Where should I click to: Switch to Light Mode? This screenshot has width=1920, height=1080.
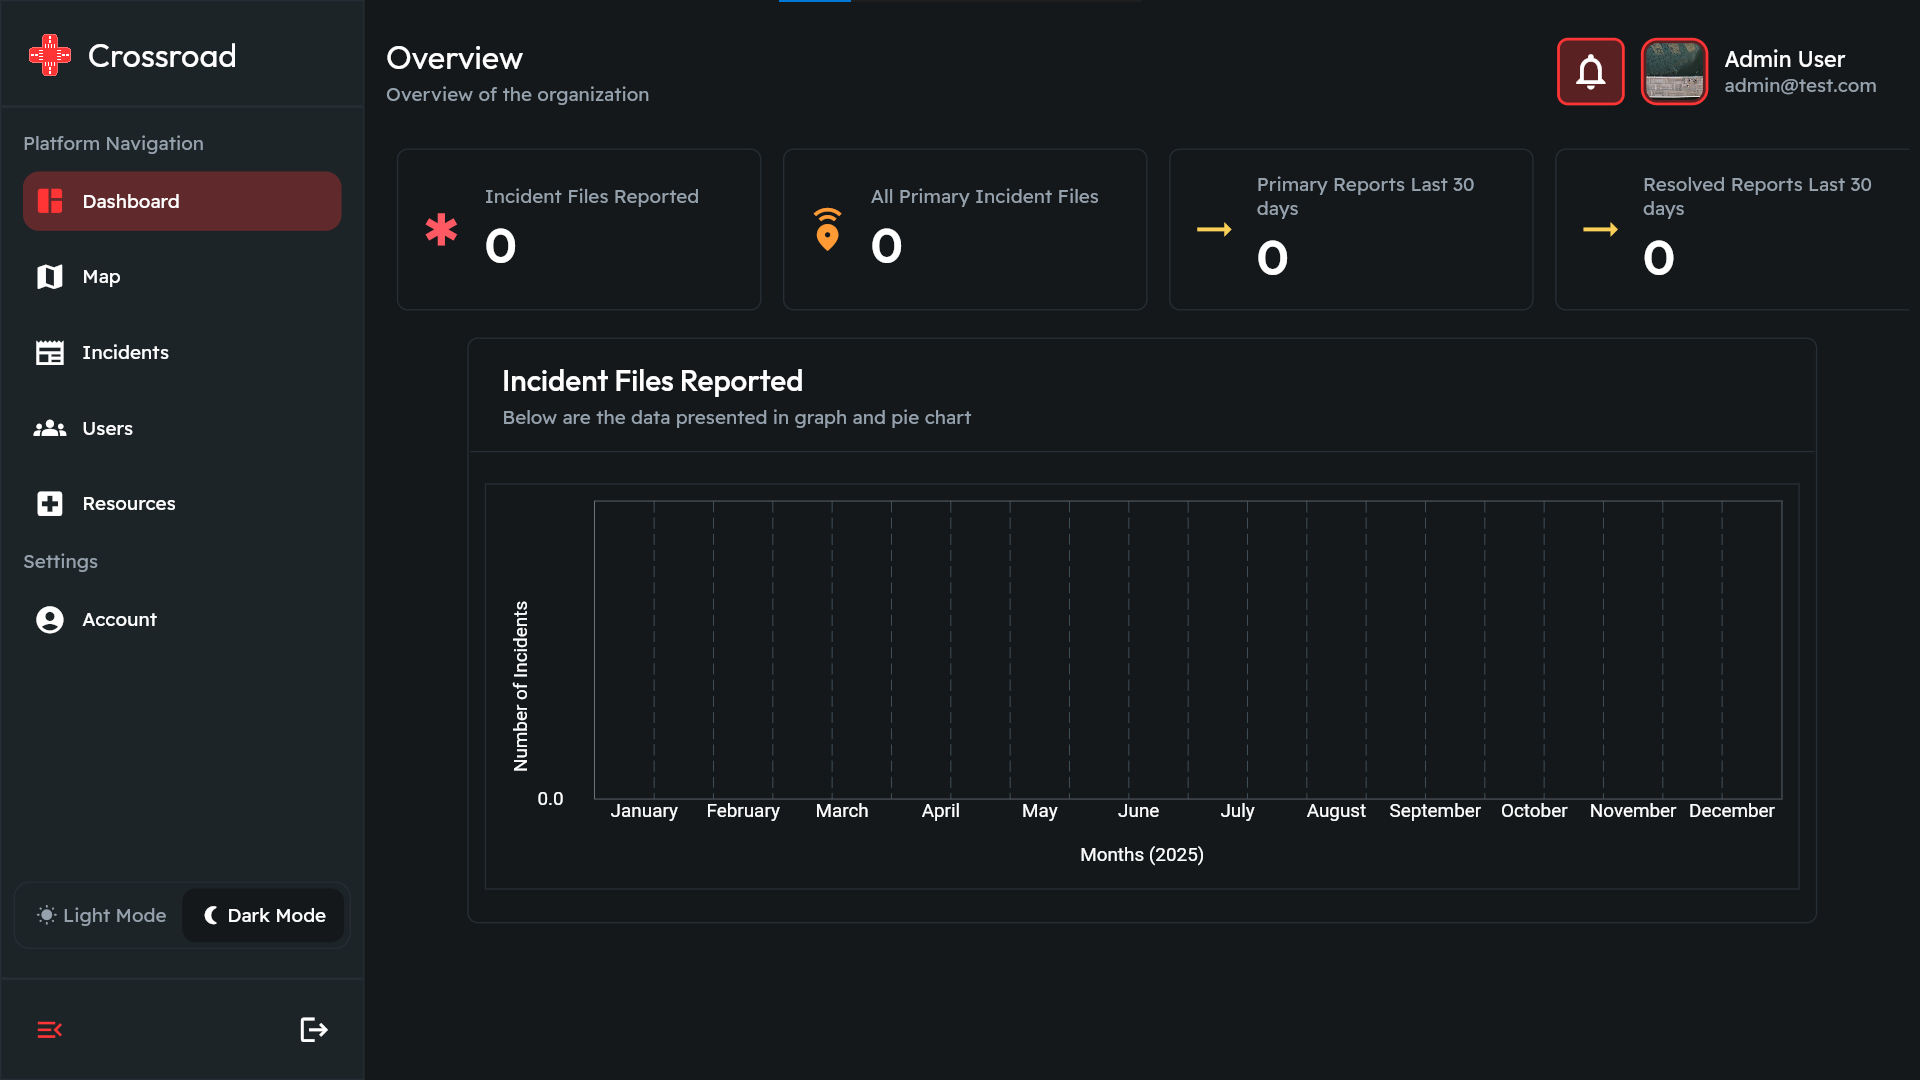pos(101,915)
